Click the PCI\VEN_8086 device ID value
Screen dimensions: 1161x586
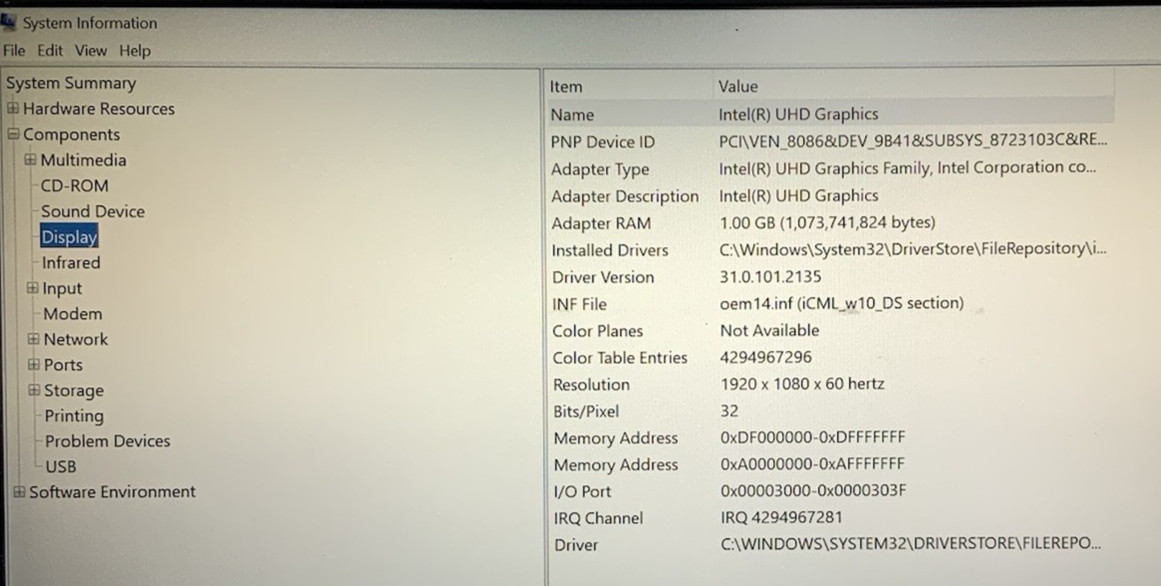[913, 140]
